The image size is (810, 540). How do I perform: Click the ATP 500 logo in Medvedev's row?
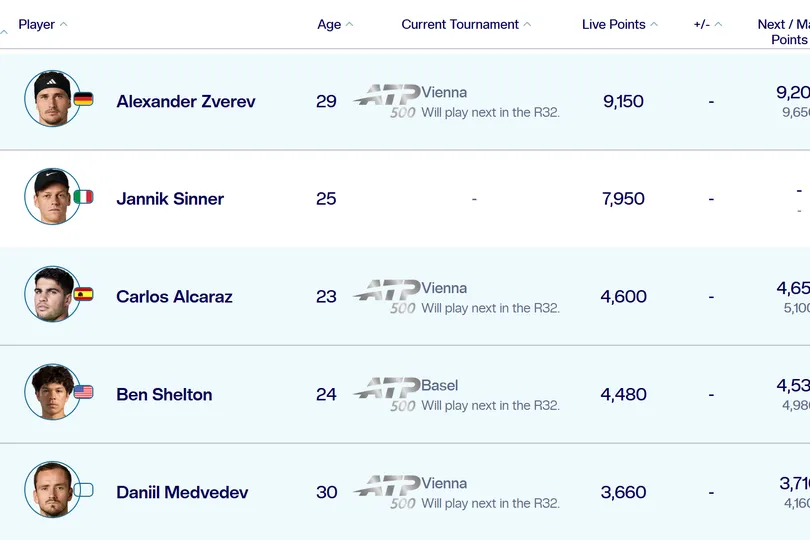point(387,492)
